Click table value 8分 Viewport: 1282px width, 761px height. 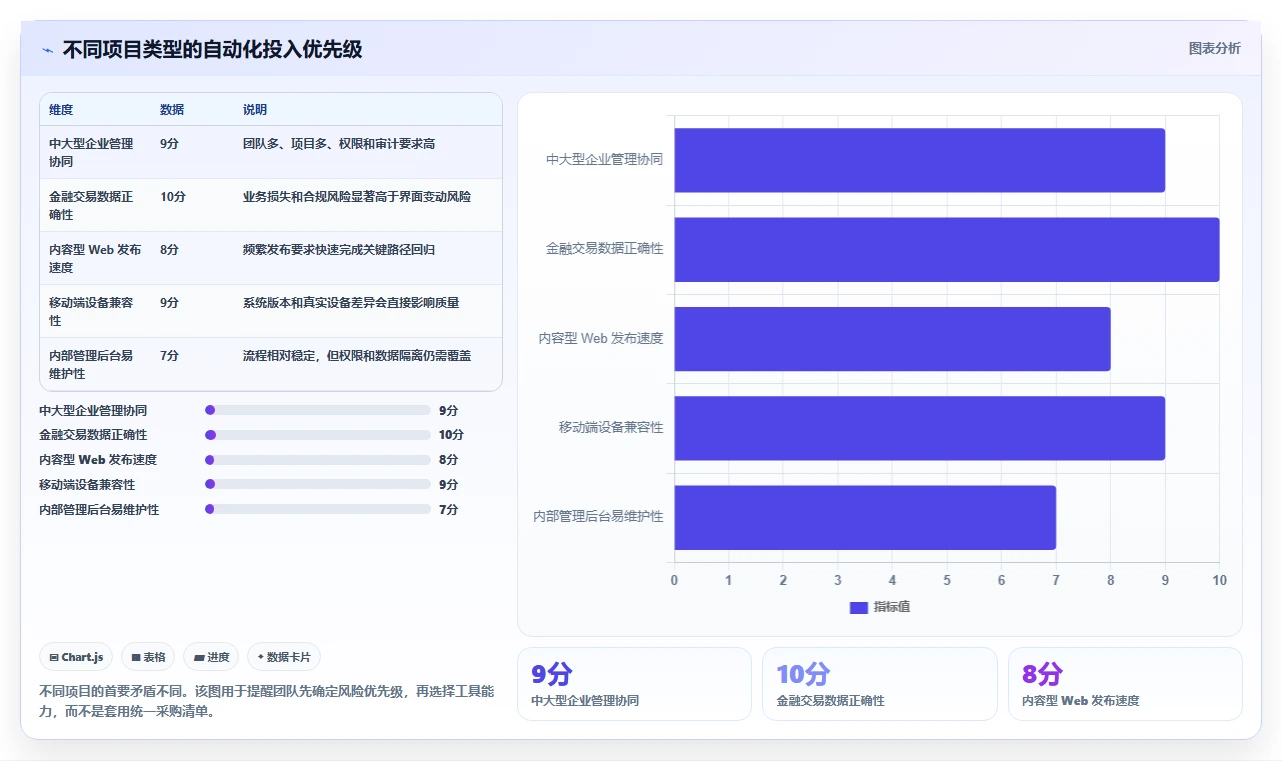170,250
